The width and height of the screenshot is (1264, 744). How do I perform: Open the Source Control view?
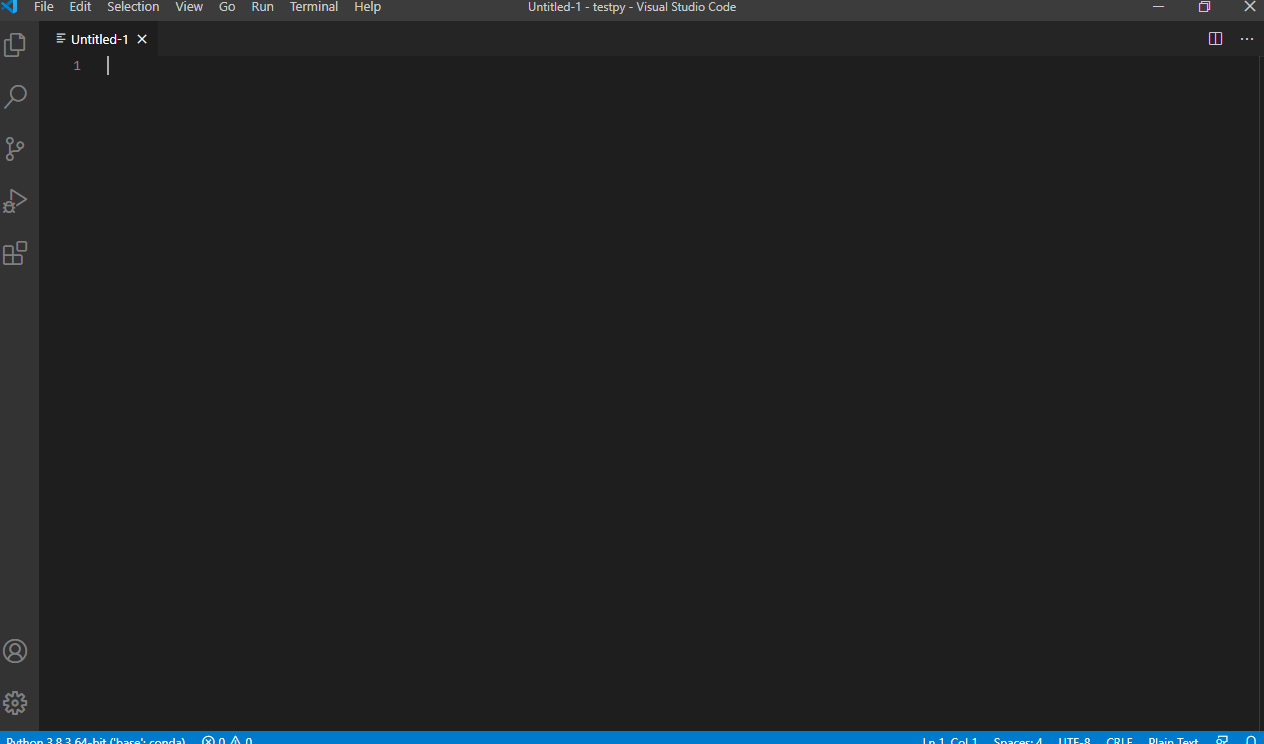(x=15, y=149)
